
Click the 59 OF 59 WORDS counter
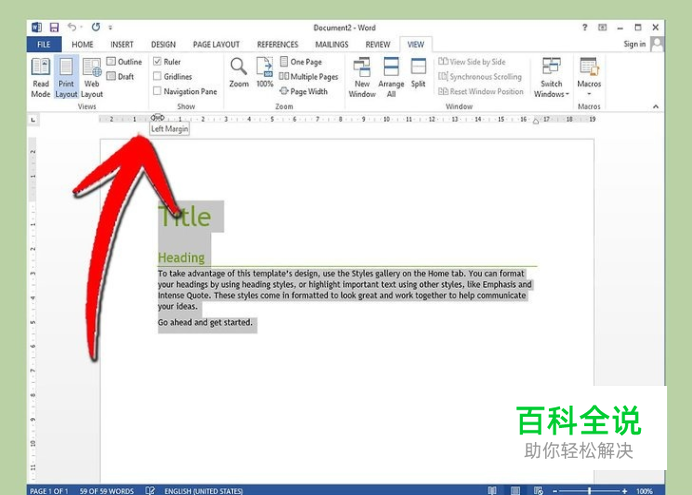pyautogui.click(x=107, y=491)
